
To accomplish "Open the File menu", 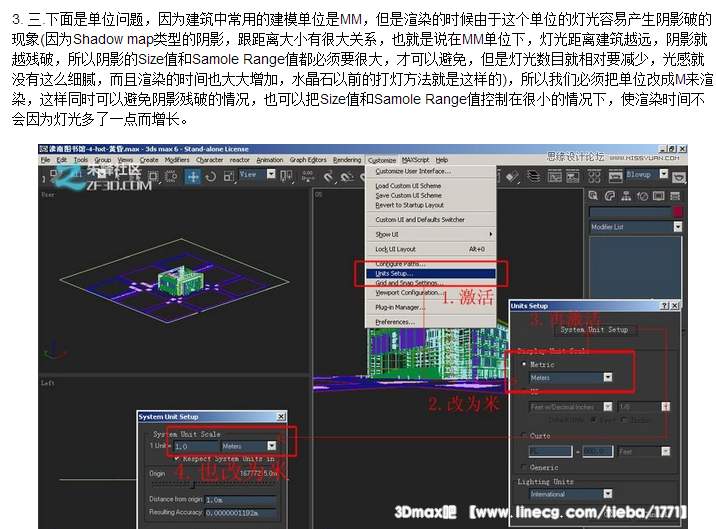I will [x=45, y=160].
